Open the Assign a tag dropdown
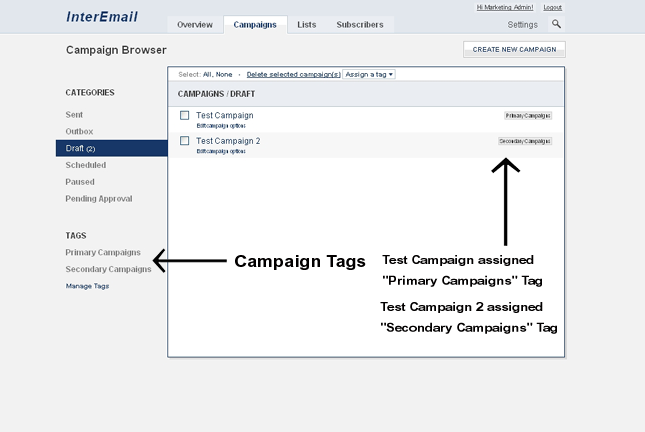This screenshot has height=432, width=645. tap(370, 74)
